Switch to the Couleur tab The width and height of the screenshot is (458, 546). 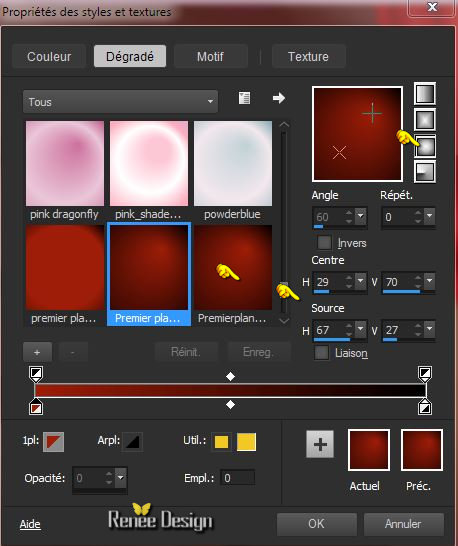pyautogui.click(x=49, y=56)
